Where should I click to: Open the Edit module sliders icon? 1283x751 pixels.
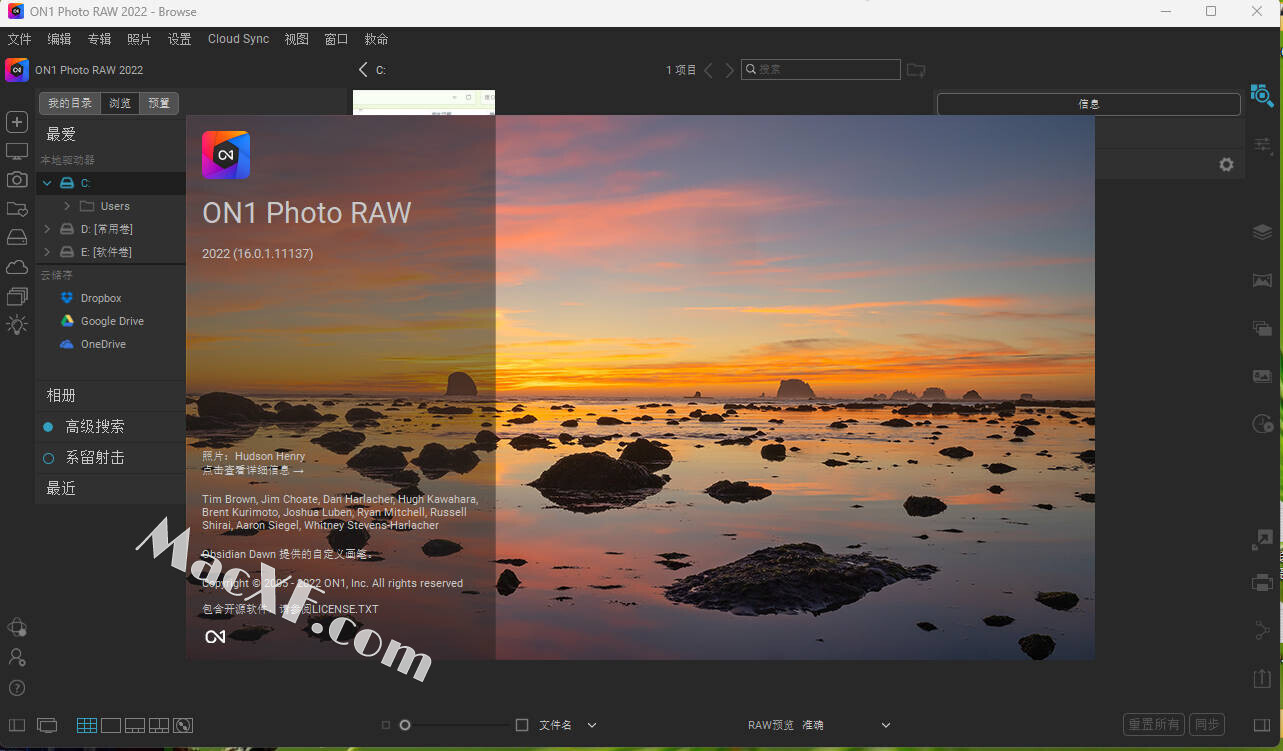(1262, 145)
